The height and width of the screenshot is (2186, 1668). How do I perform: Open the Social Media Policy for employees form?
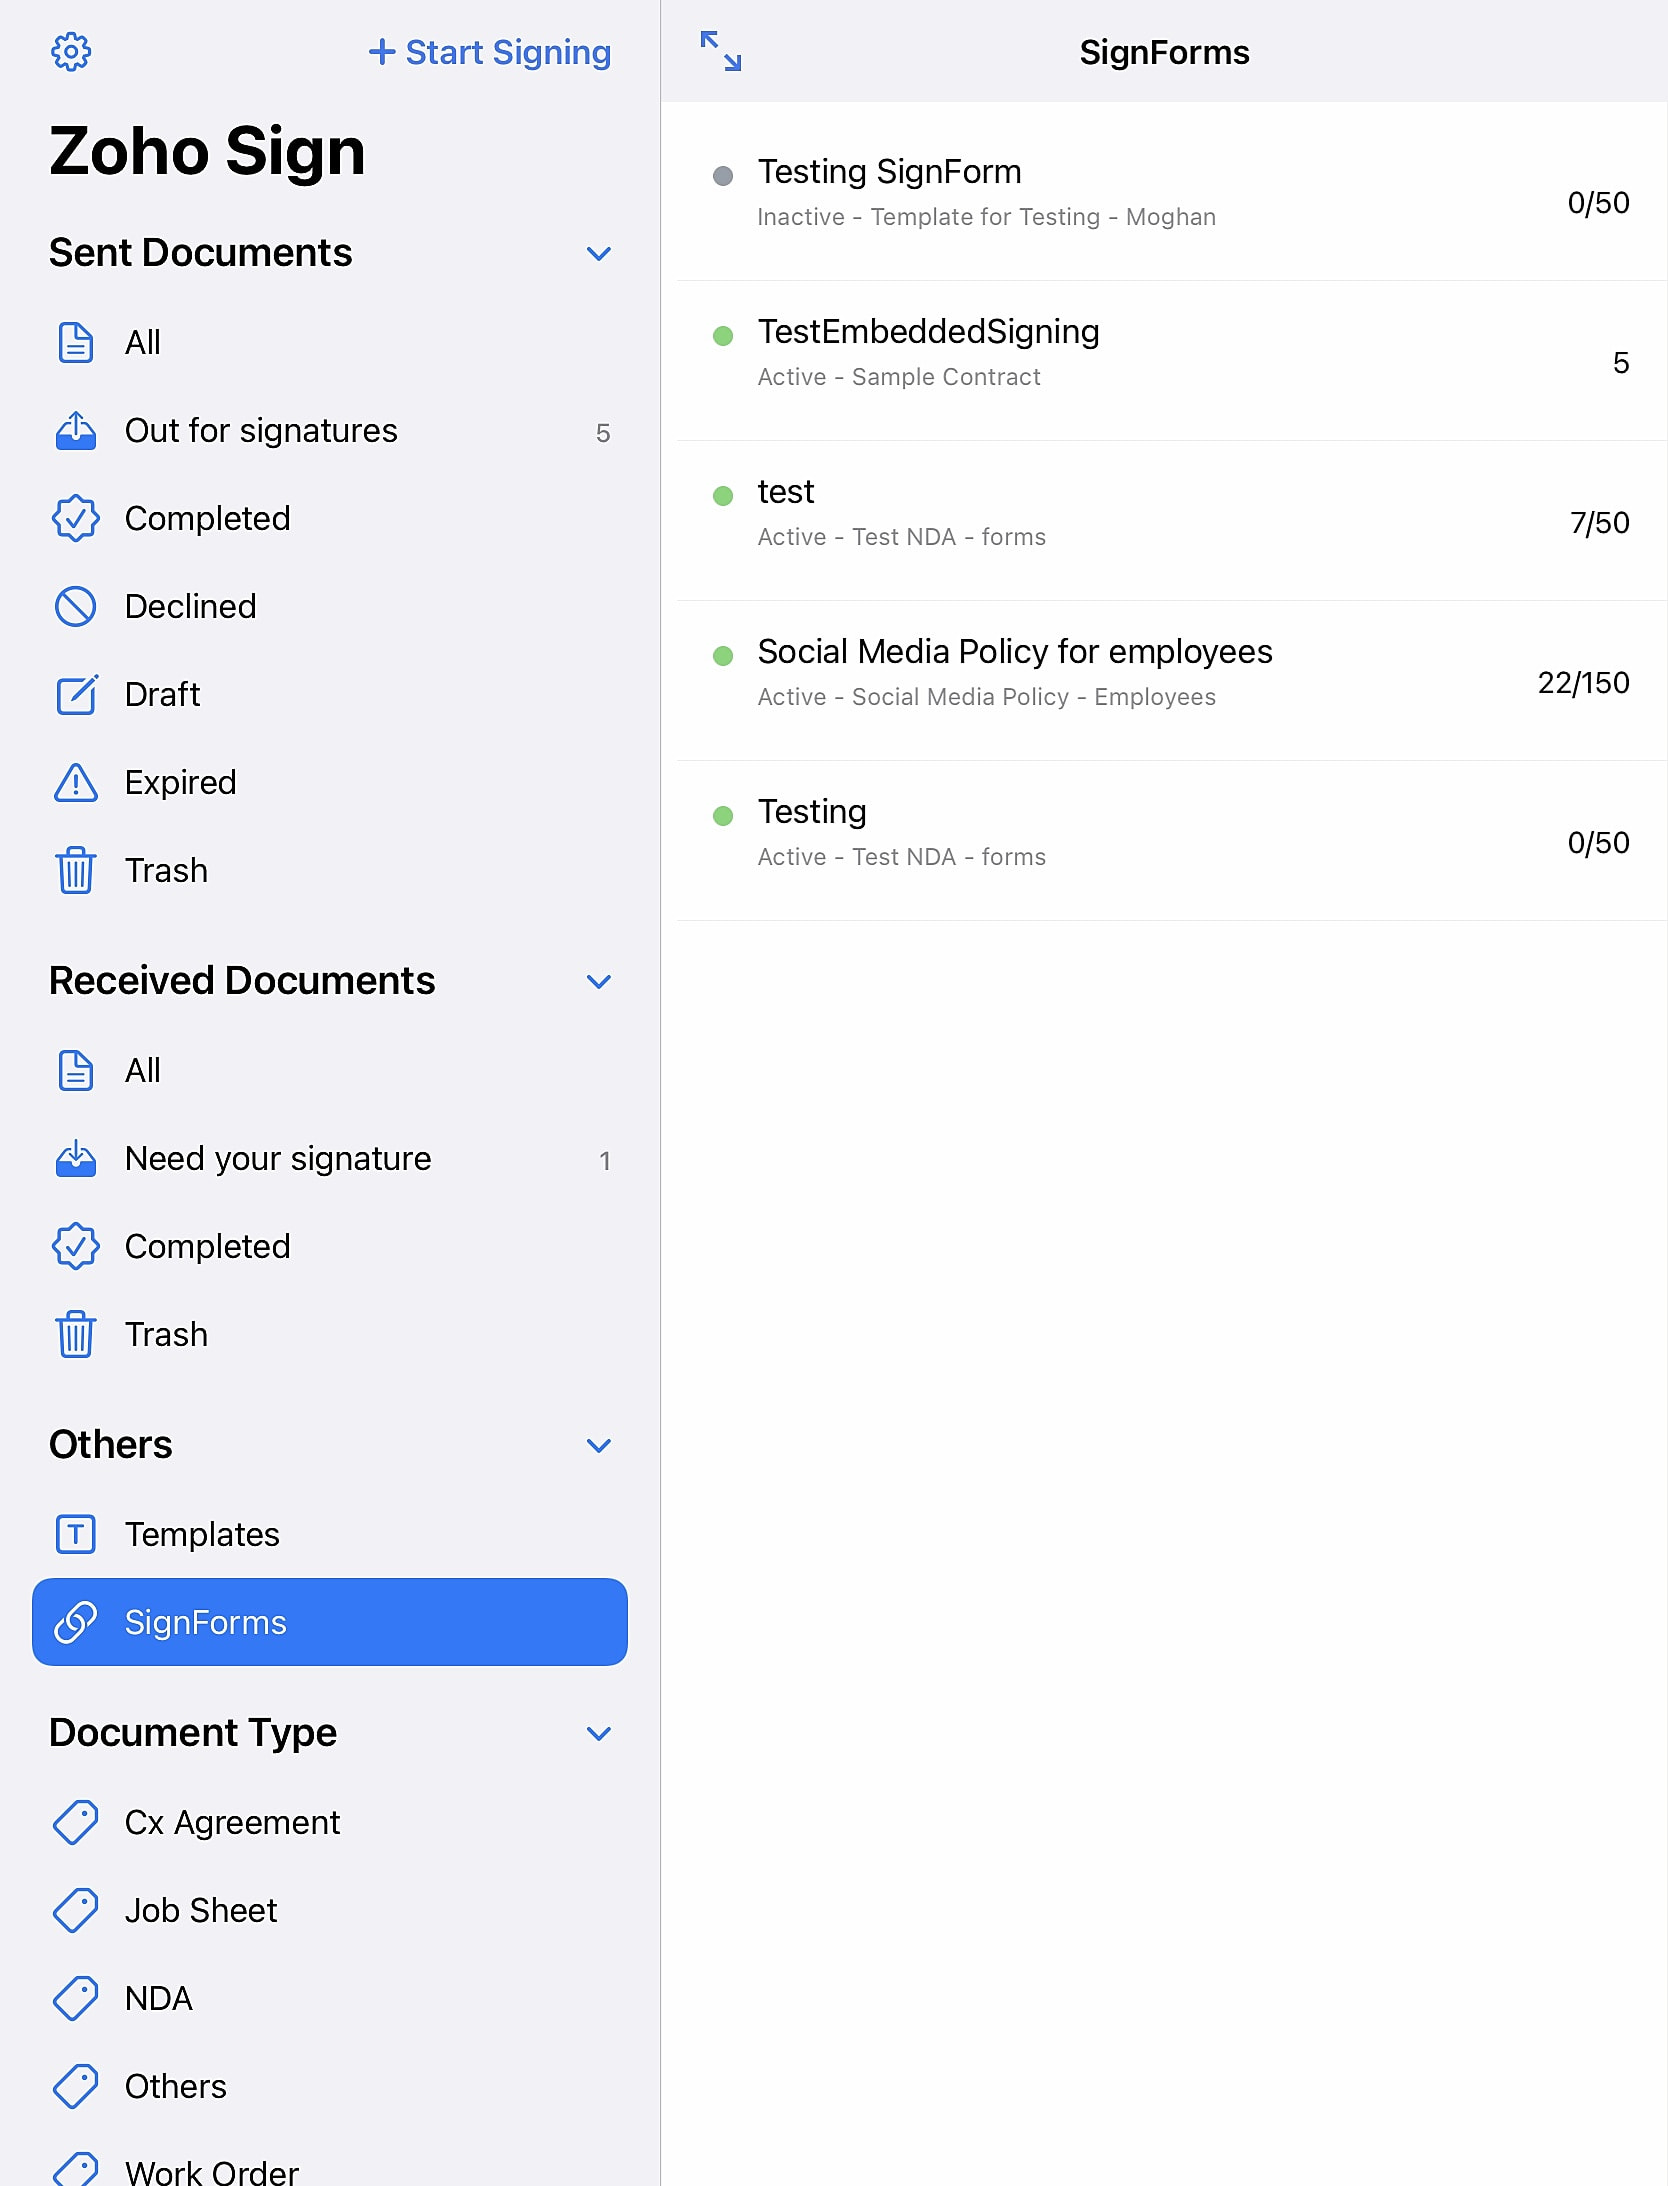[1172, 681]
